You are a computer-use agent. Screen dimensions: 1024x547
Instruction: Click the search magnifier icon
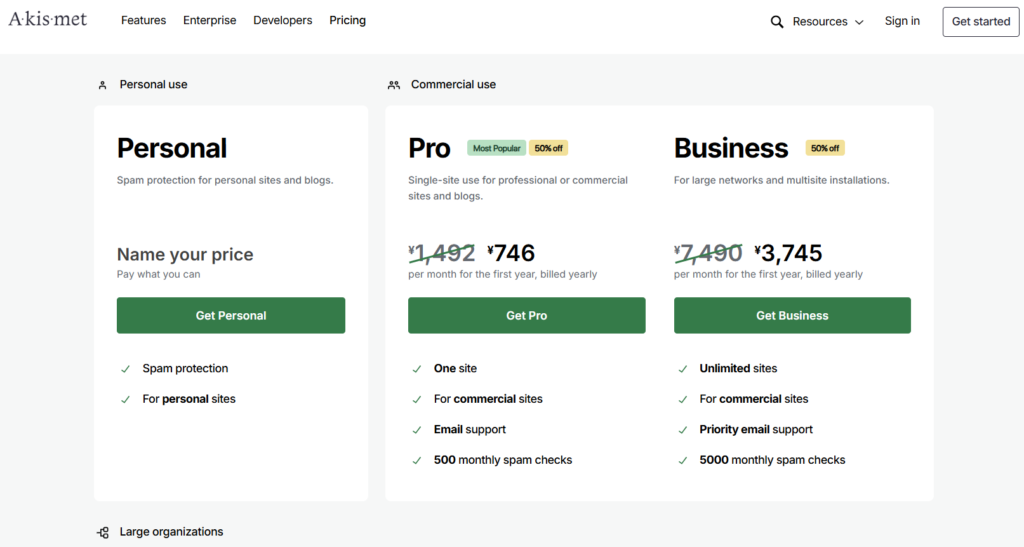pyautogui.click(x=776, y=22)
